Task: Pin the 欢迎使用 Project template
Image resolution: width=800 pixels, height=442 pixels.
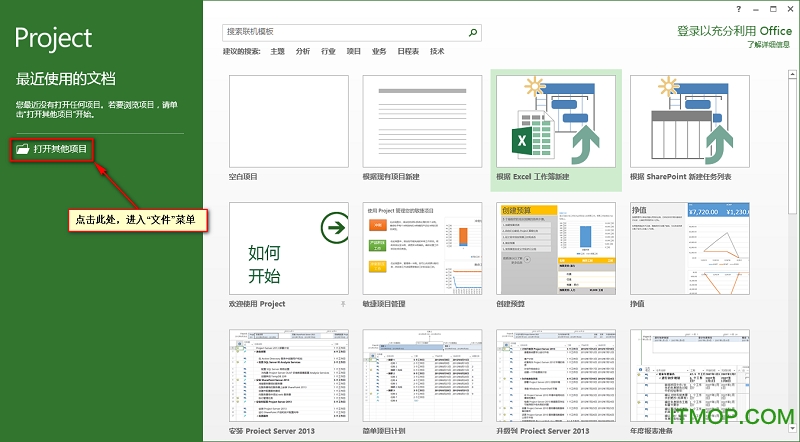Action: [343, 304]
